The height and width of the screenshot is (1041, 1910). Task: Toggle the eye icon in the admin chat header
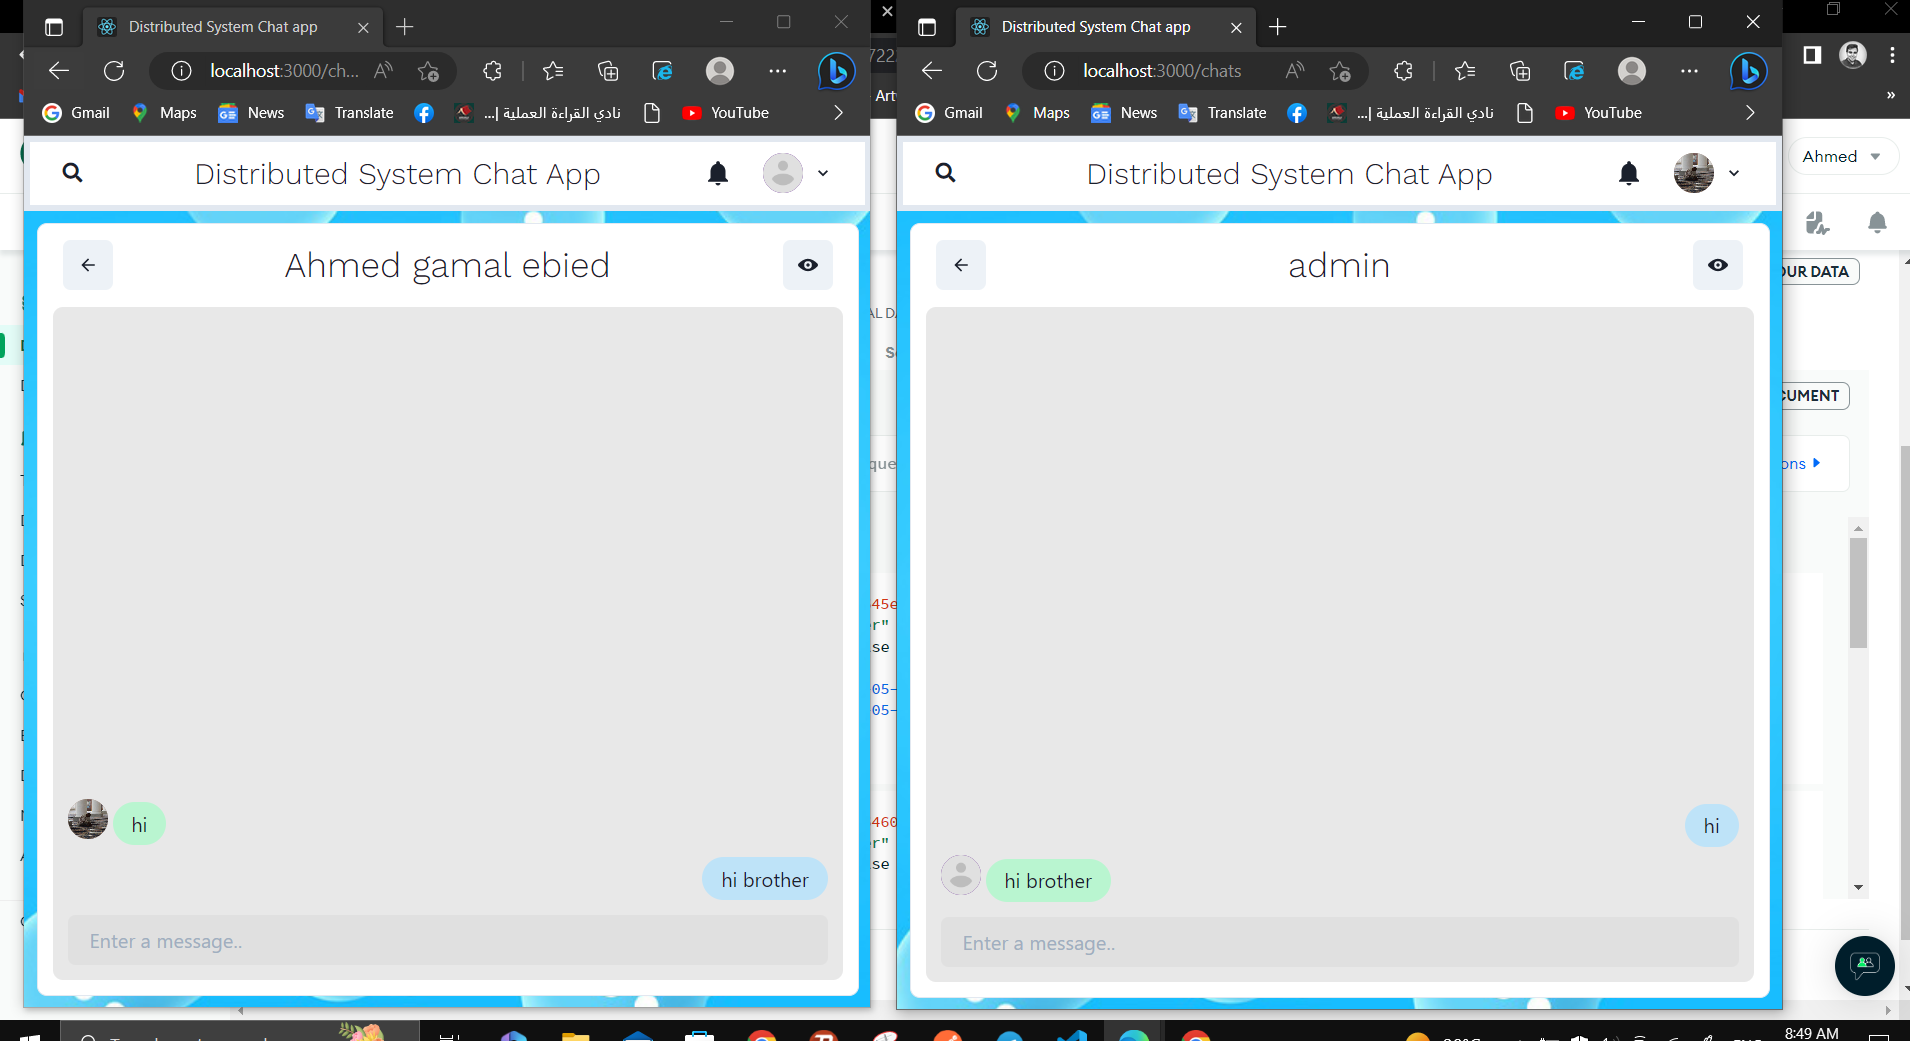tap(1718, 265)
